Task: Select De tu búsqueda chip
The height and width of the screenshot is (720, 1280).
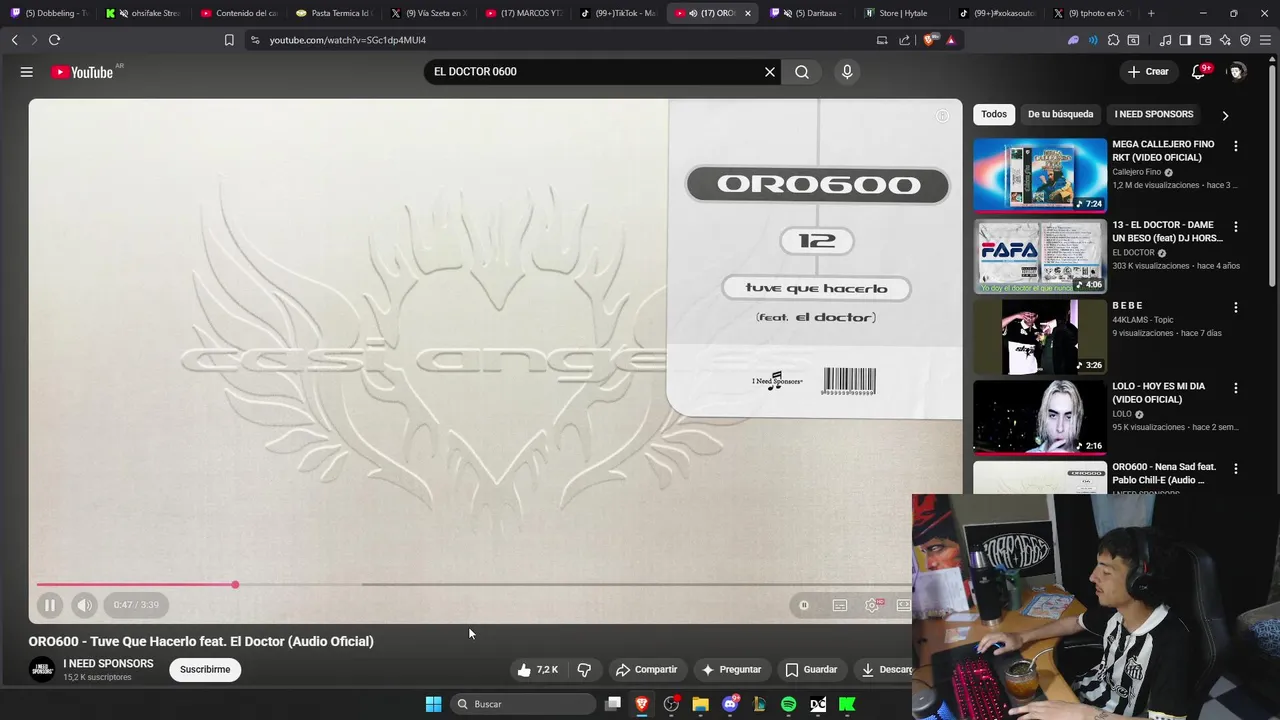Action: coord(1060,114)
